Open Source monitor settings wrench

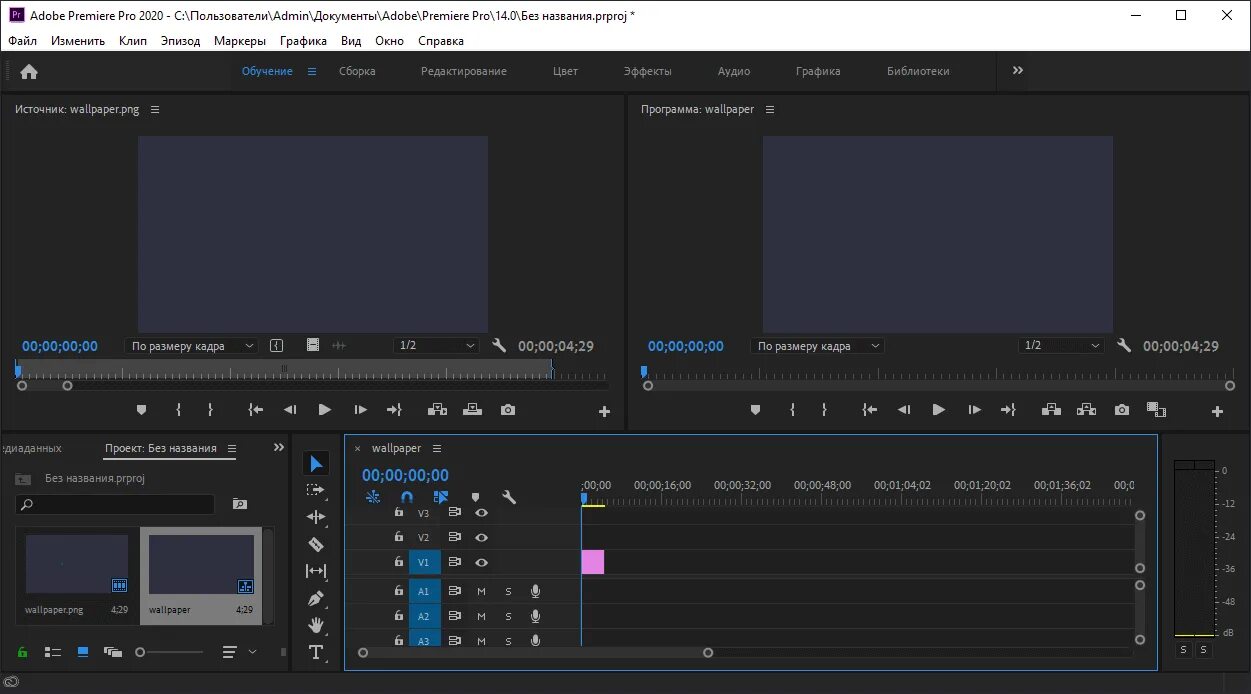[500, 346]
